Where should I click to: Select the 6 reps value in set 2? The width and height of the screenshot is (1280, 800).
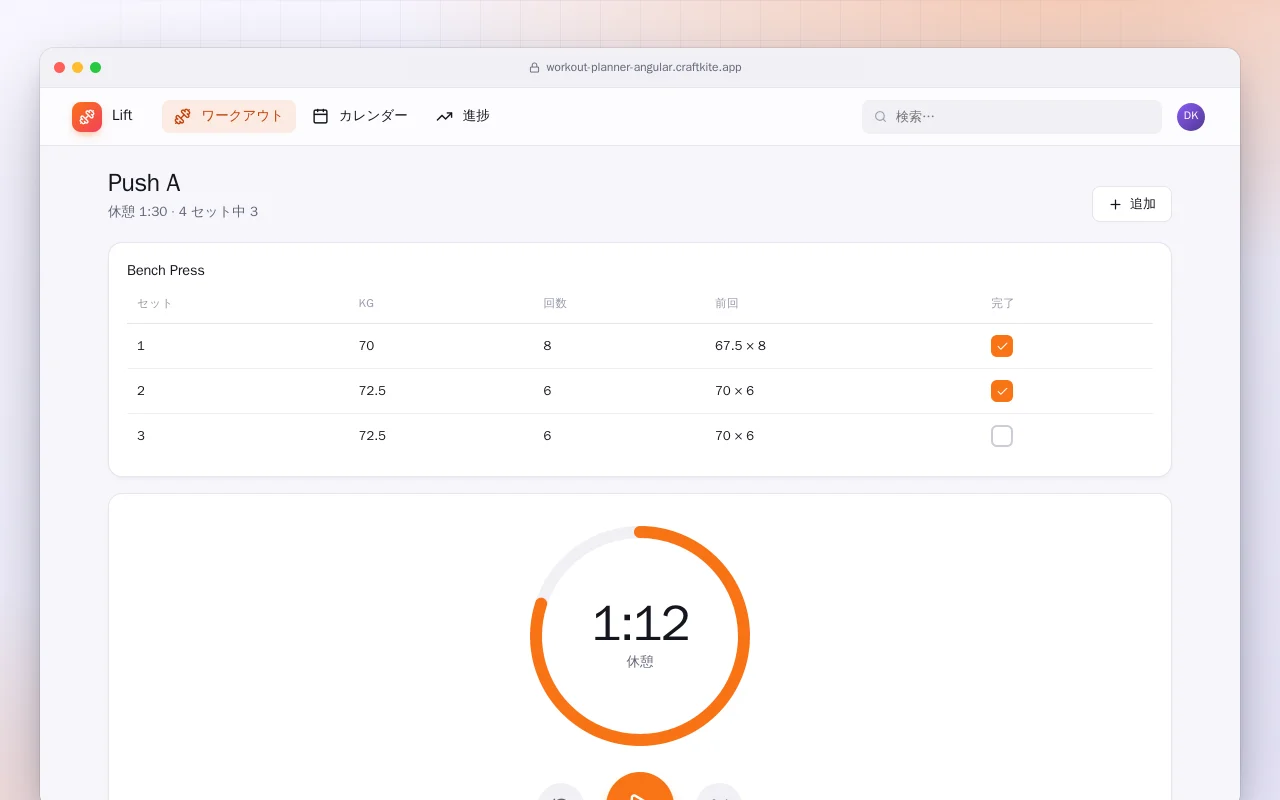547,391
